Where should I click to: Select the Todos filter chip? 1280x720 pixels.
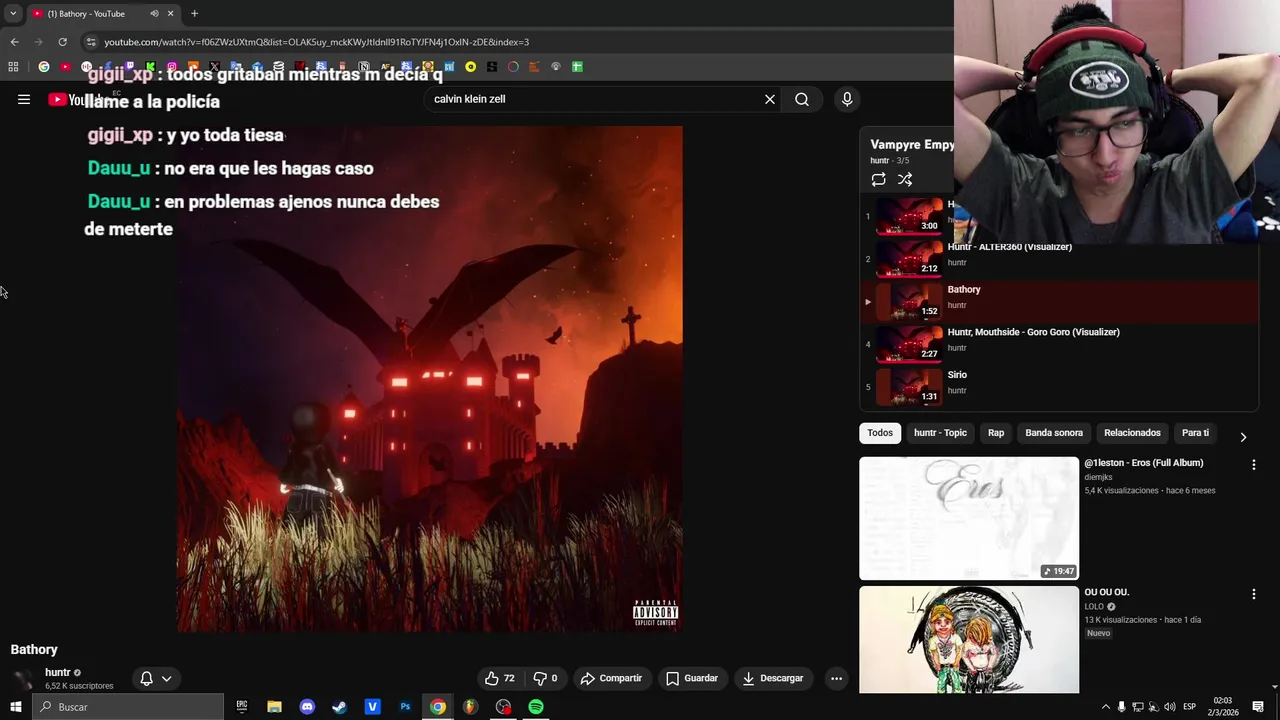880,433
